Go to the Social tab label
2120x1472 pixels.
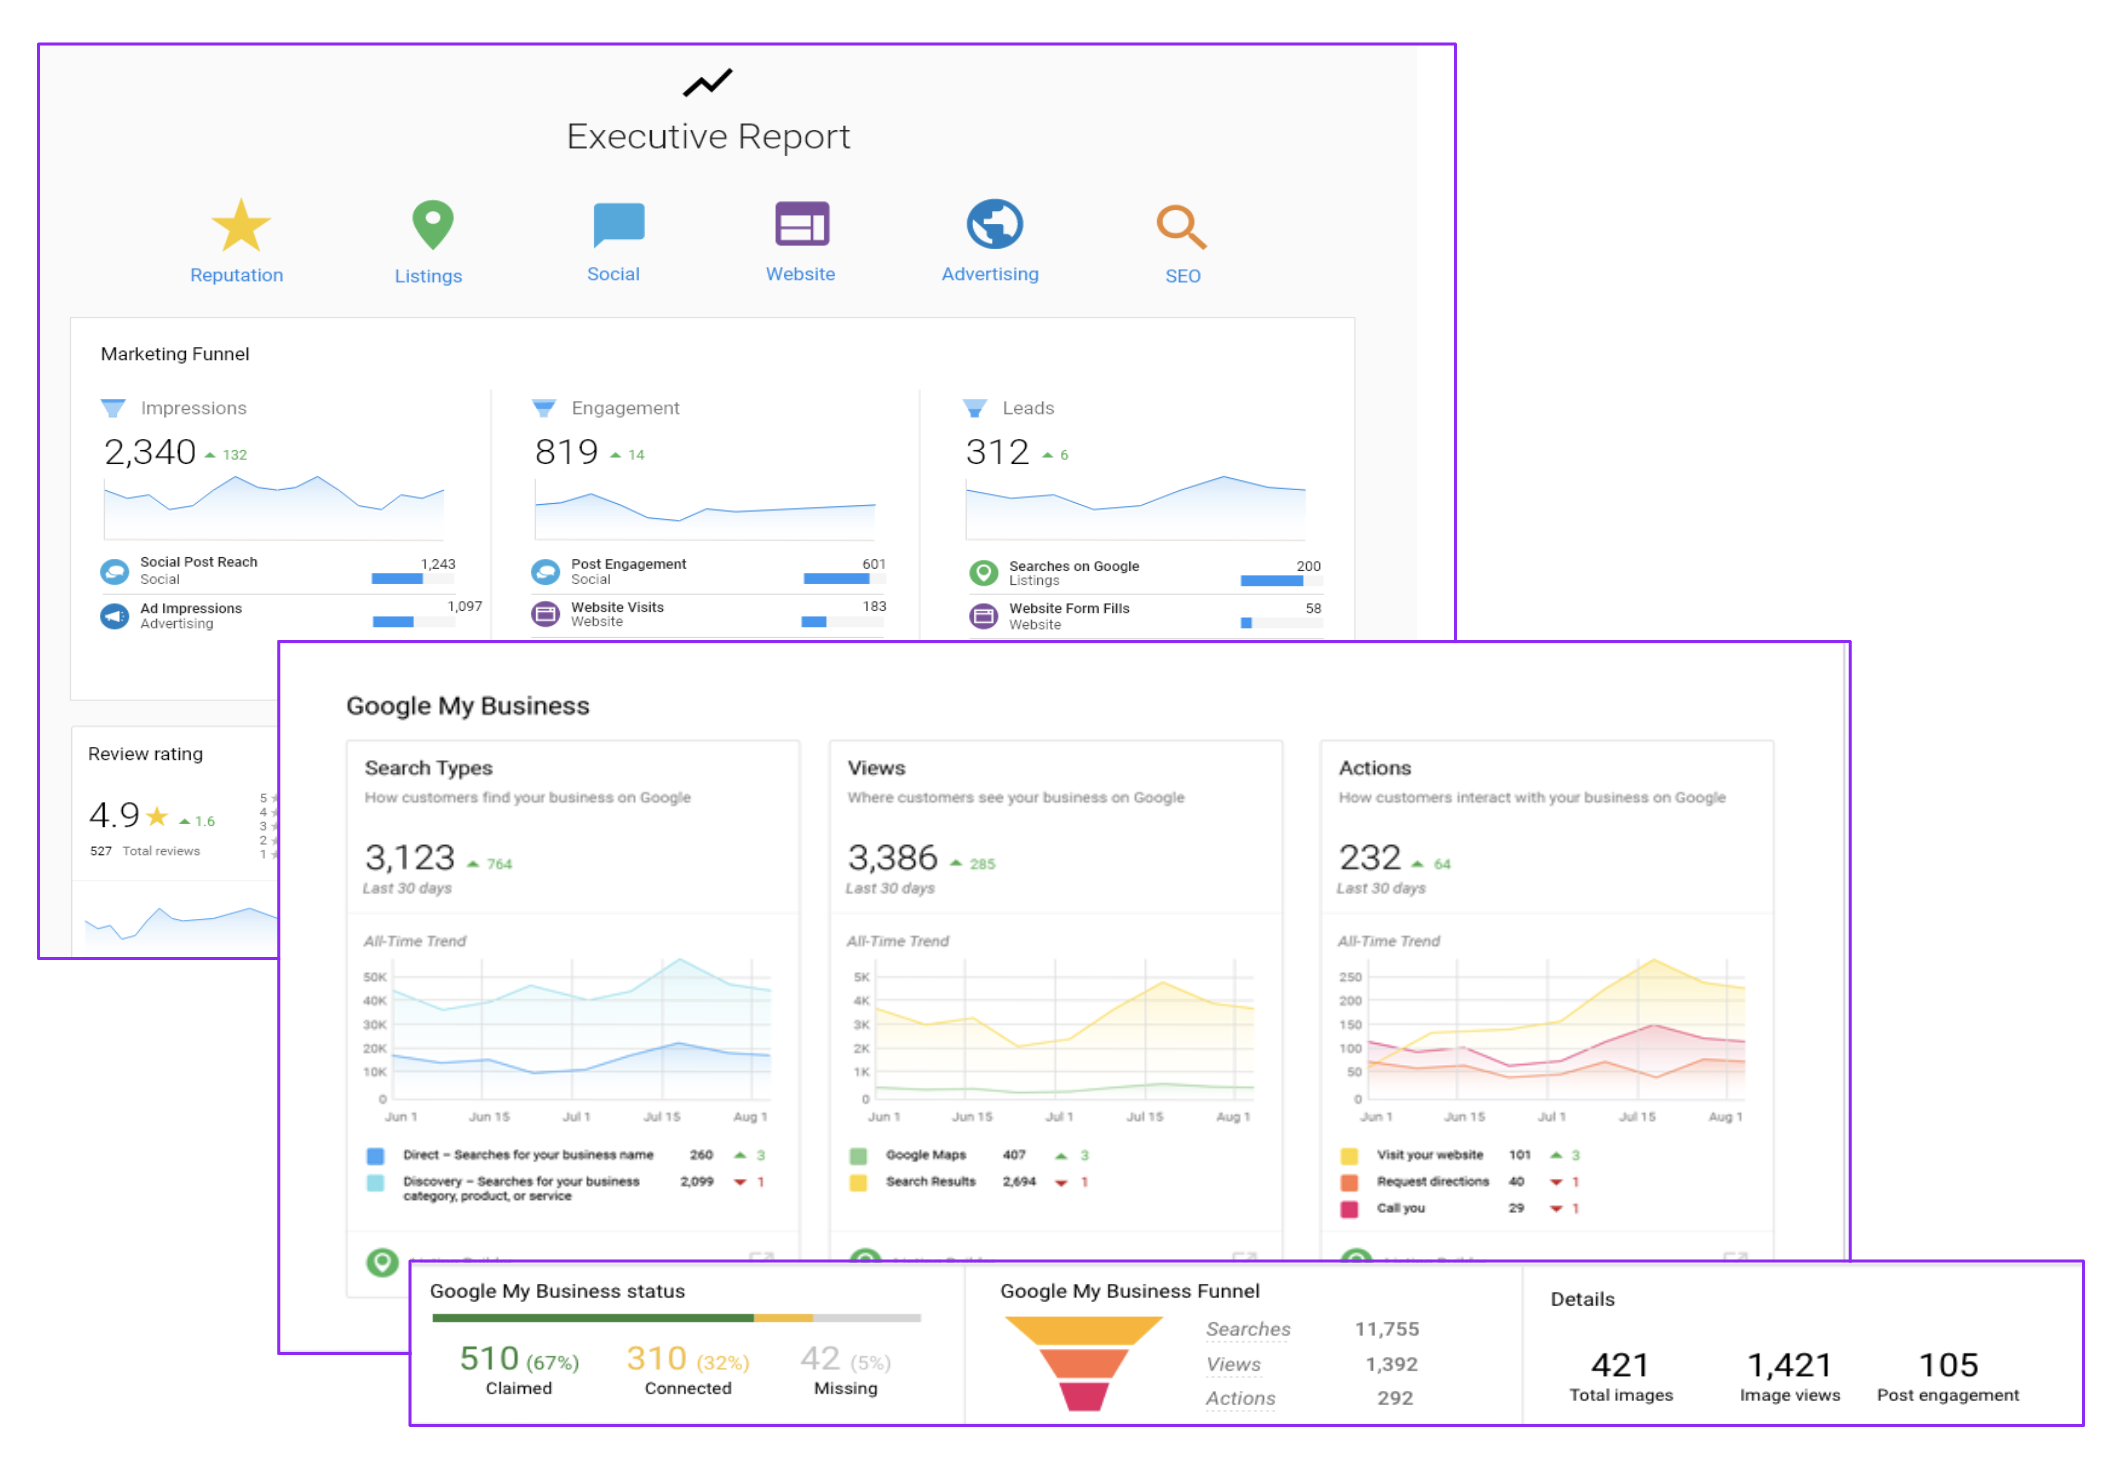[x=613, y=274]
